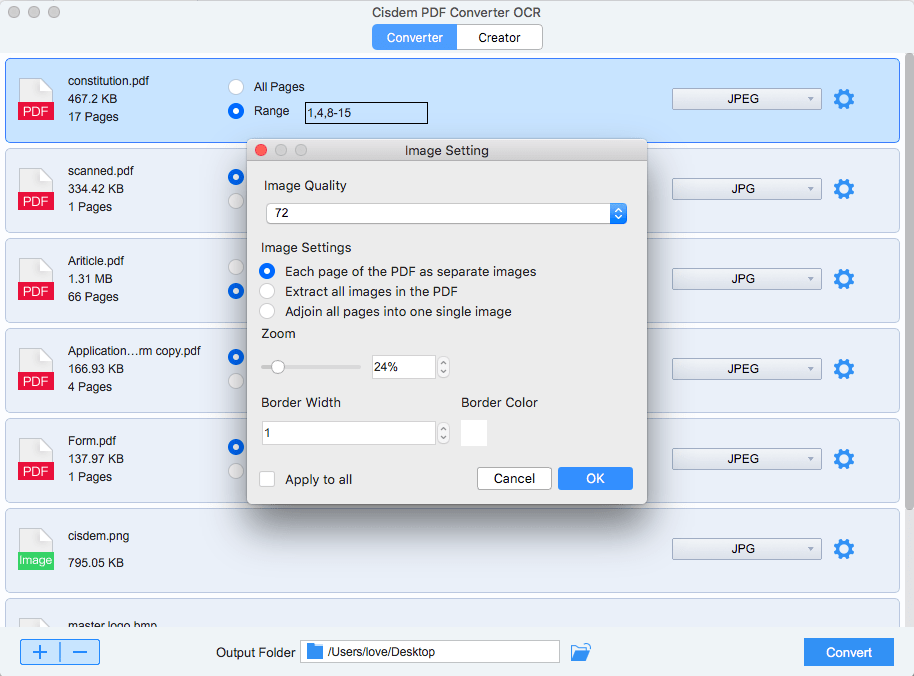914x676 pixels.
Task: Enable Apply to all checkbox
Action: tap(267, 479)
